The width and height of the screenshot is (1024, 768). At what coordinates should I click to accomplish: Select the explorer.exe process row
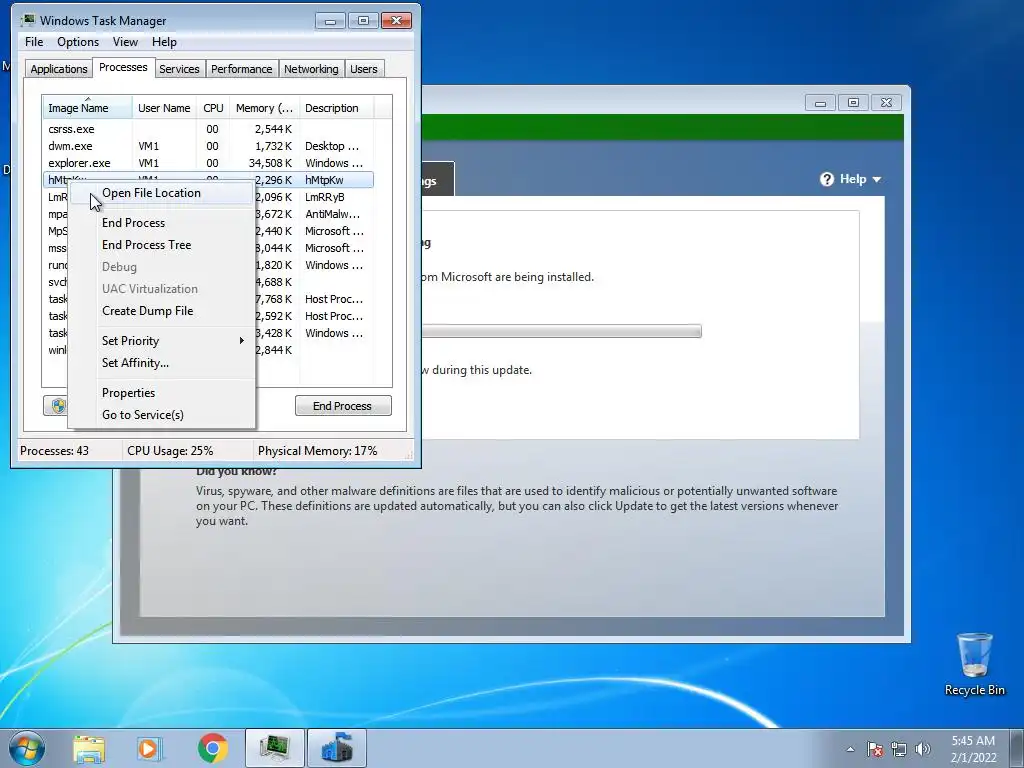pos(208,163)
